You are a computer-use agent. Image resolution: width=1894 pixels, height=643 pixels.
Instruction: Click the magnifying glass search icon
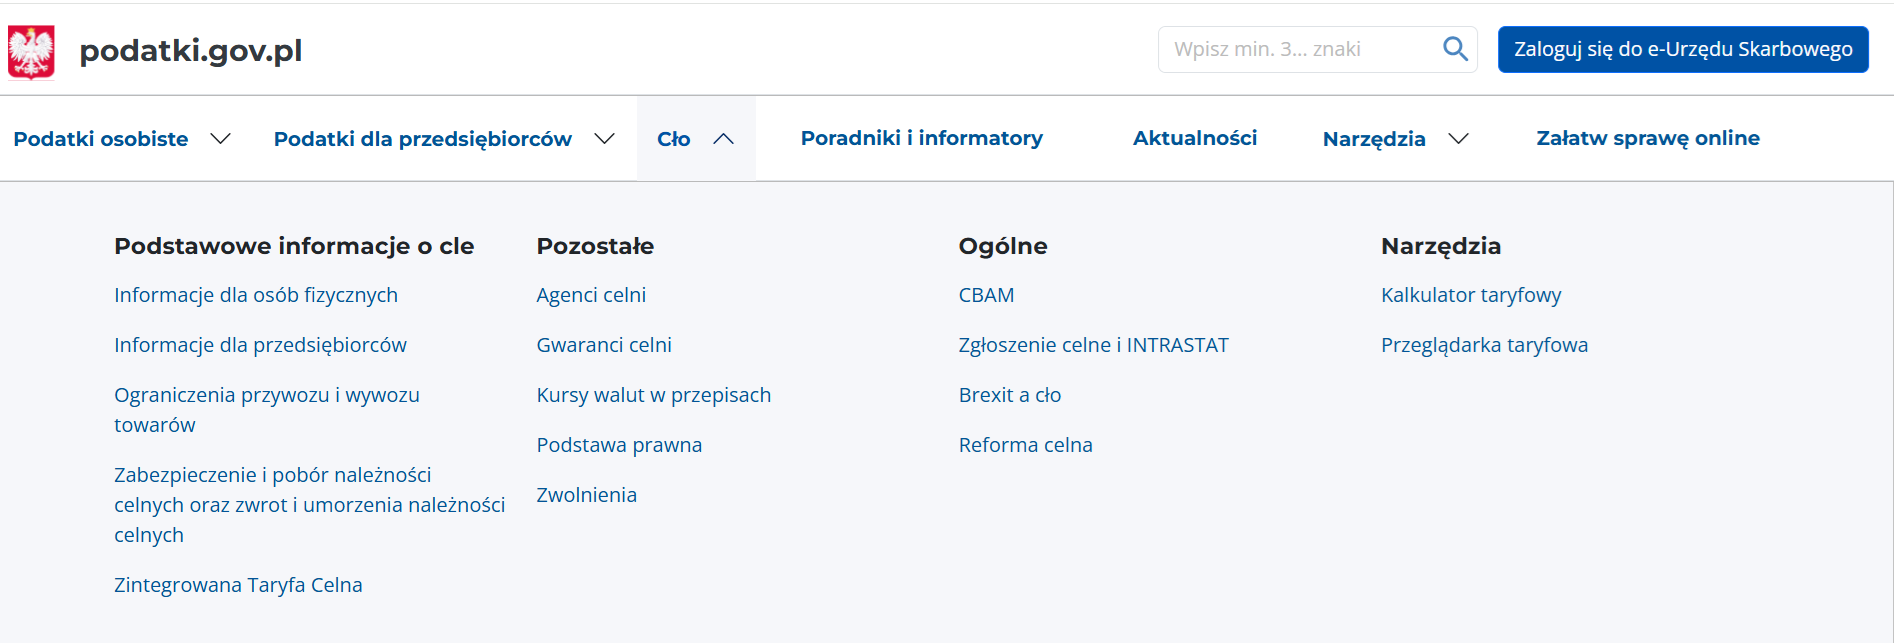tap(1455, 49)
